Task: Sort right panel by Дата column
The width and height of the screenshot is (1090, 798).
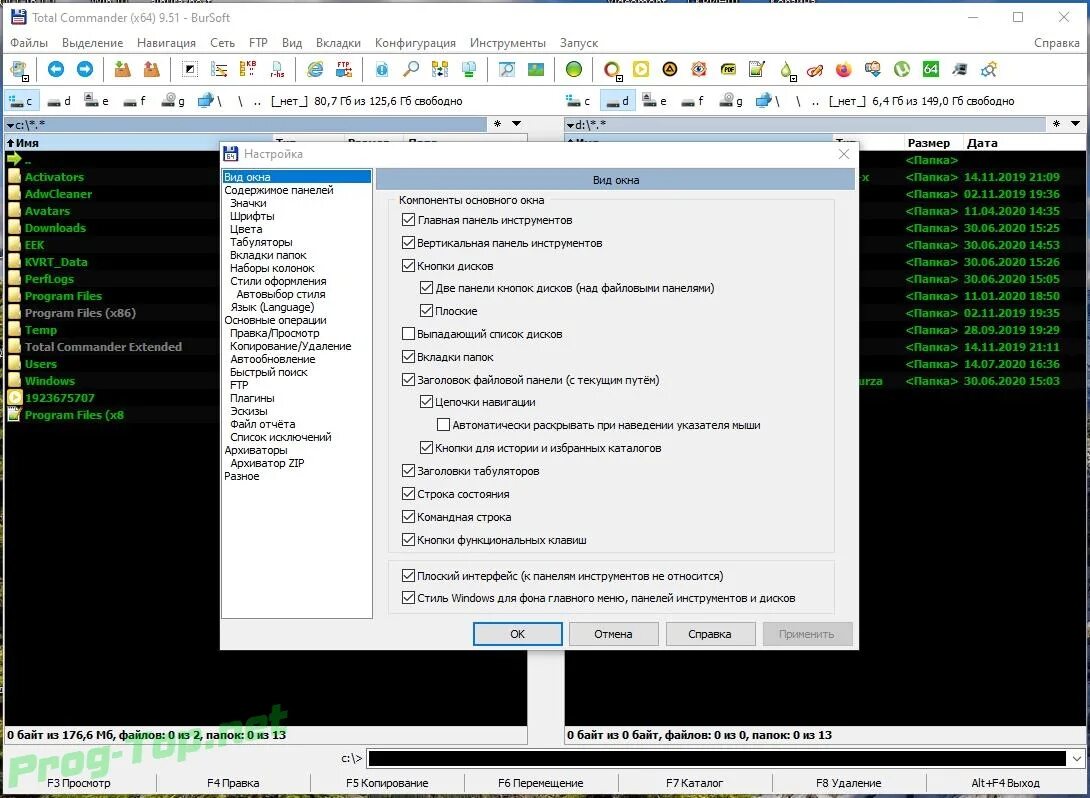Action: pos(982,143)
